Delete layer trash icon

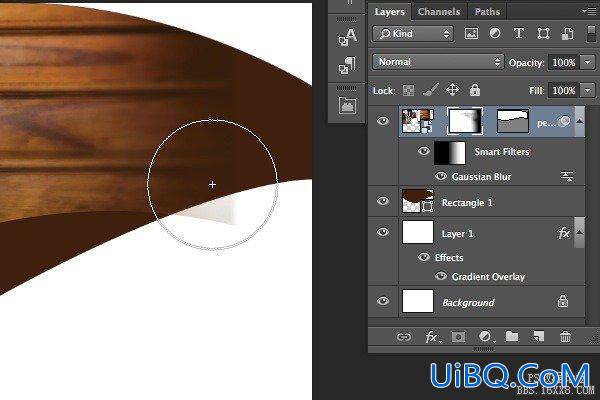pyautogui.click(x=565, y=336)
